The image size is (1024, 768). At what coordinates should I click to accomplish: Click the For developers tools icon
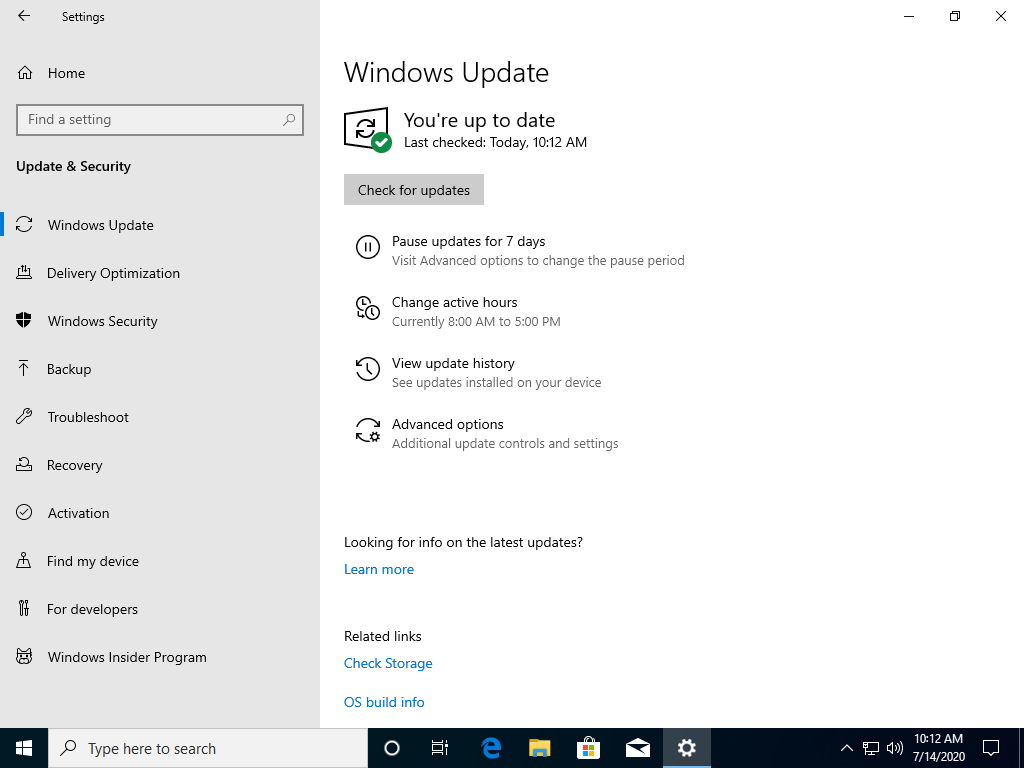(x=24, y=609)
